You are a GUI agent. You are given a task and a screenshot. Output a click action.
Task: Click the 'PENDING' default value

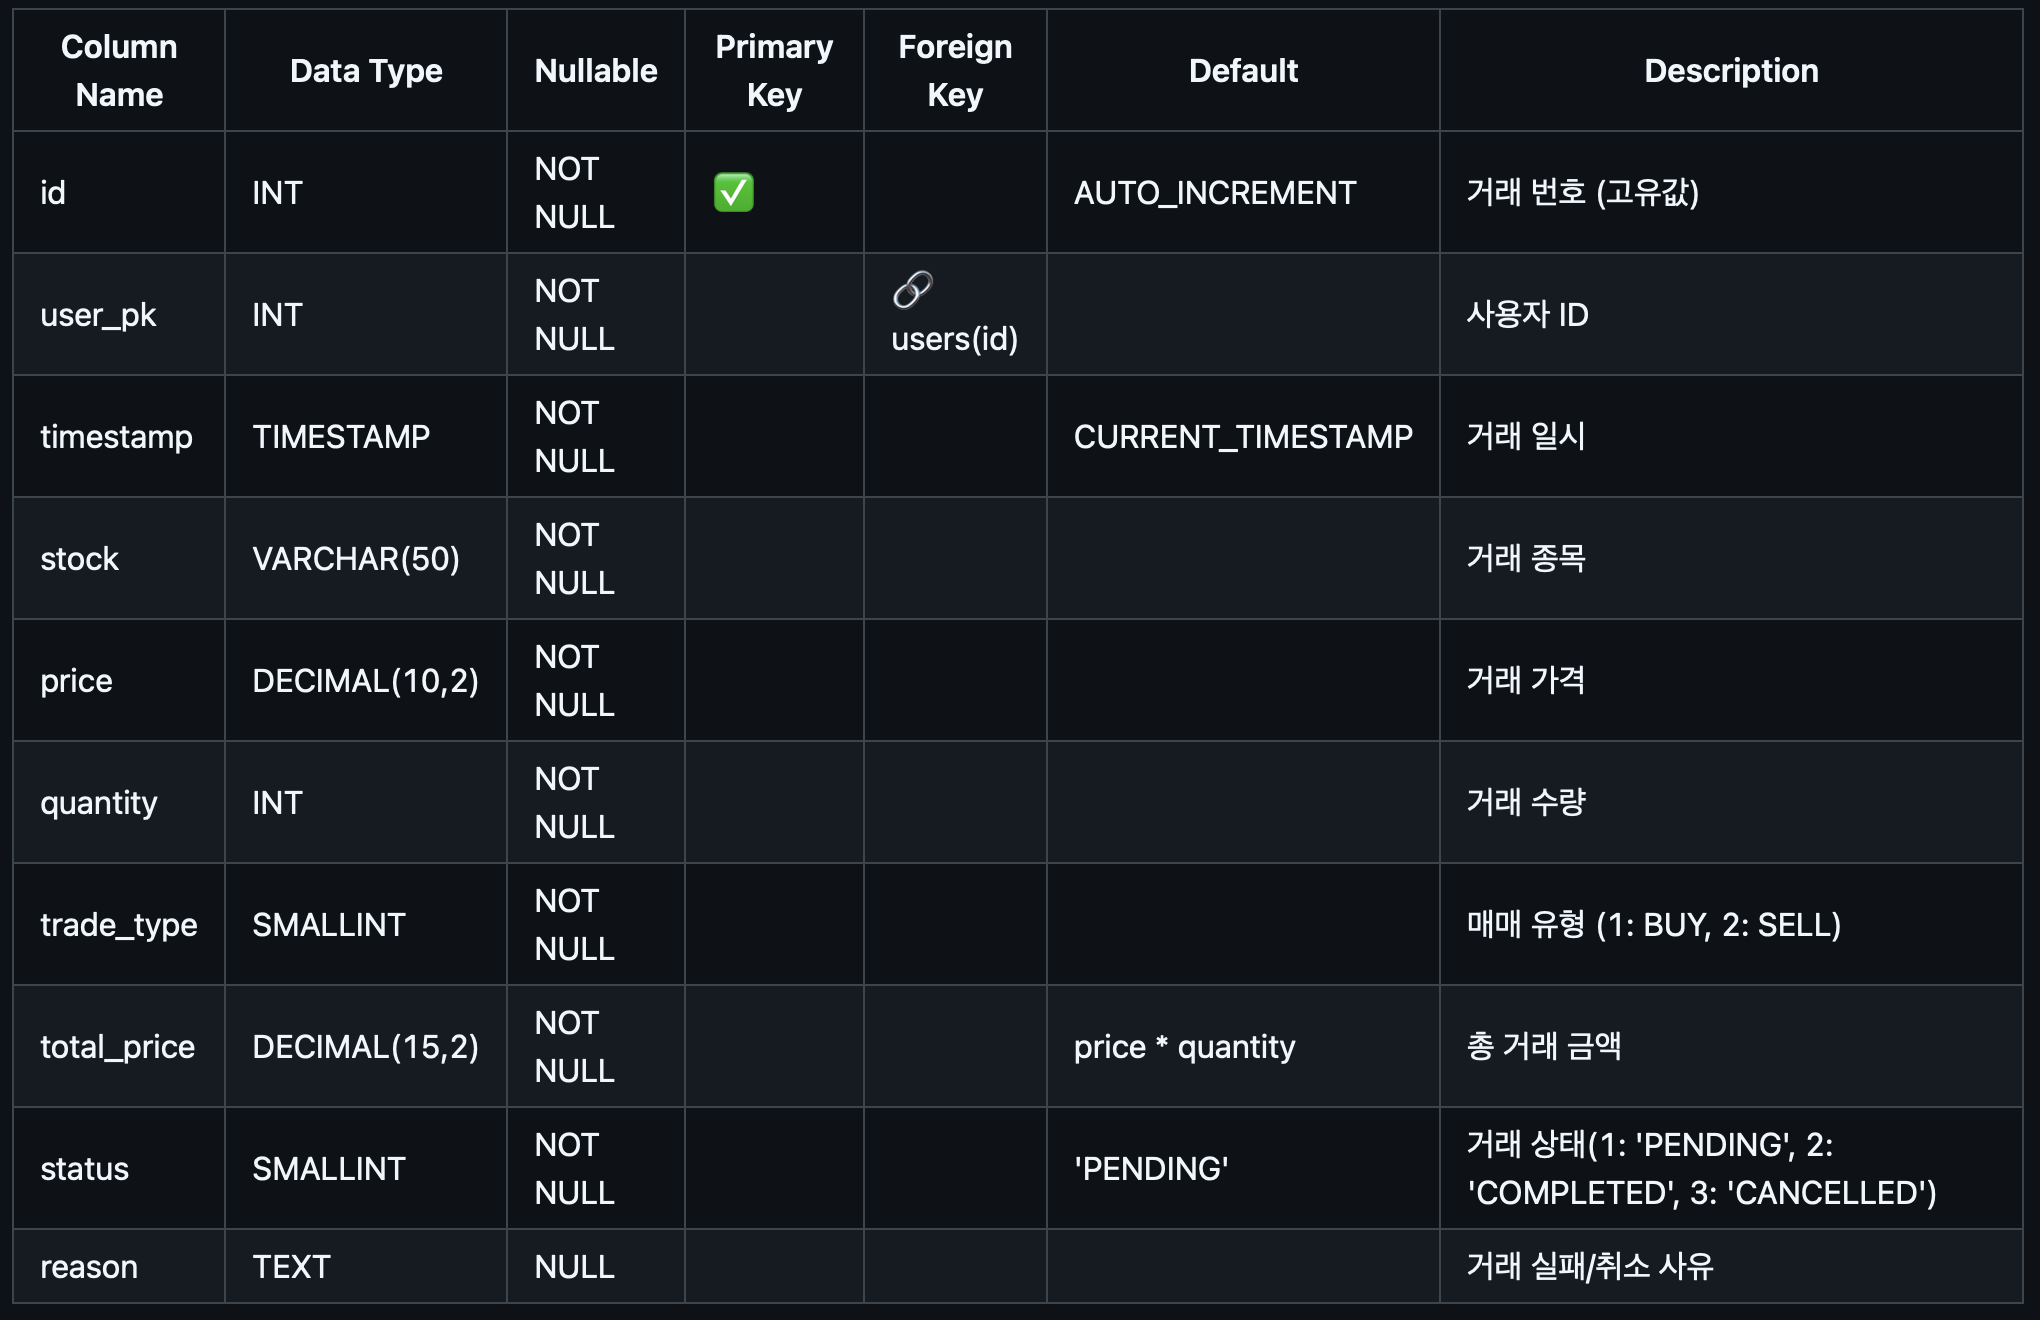coord(1151,1169)
